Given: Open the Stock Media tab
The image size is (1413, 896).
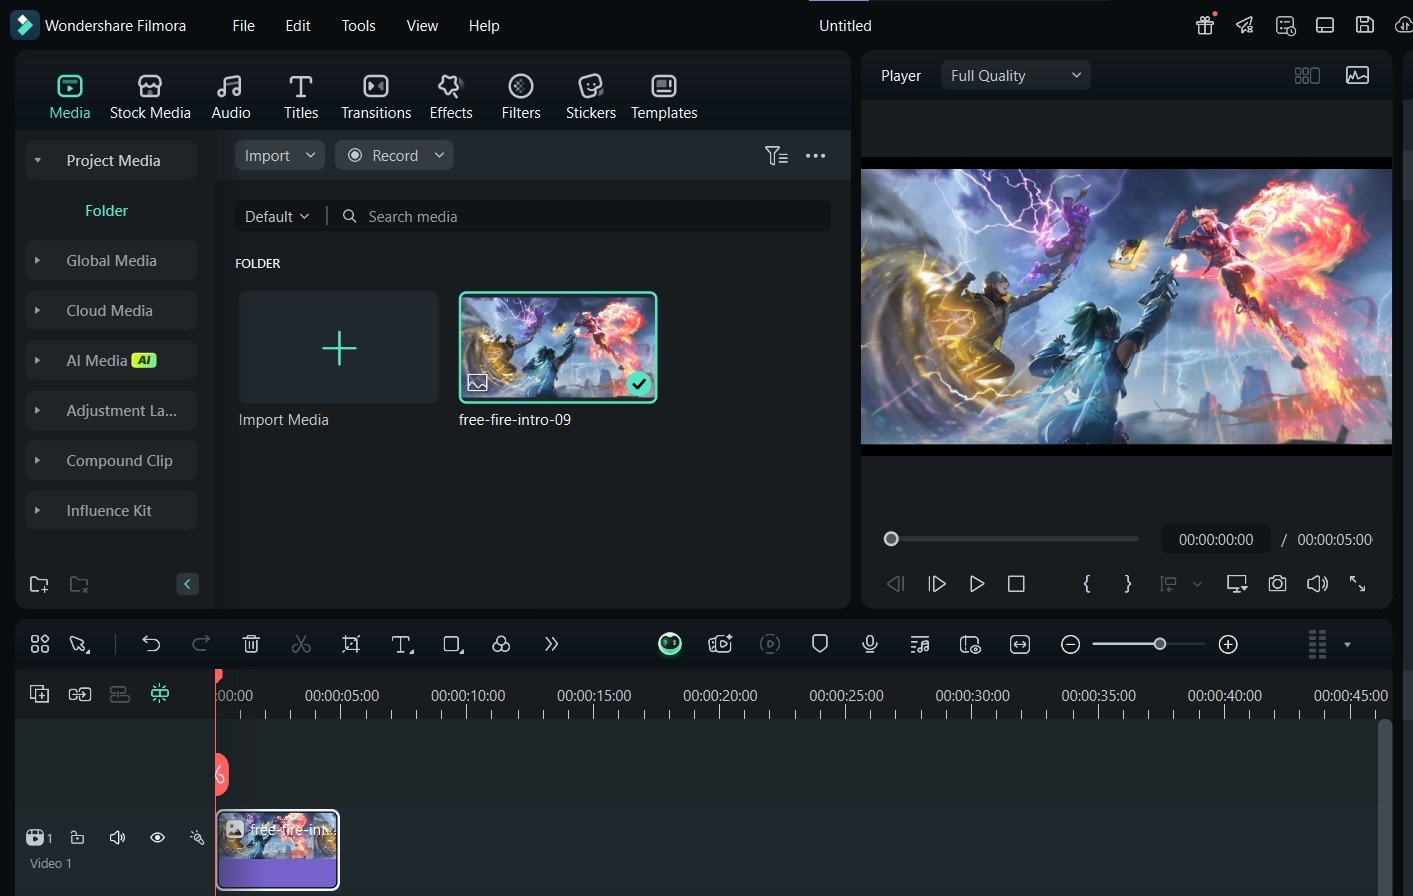Looking at the screenshot, I should (x=150, y=97).
